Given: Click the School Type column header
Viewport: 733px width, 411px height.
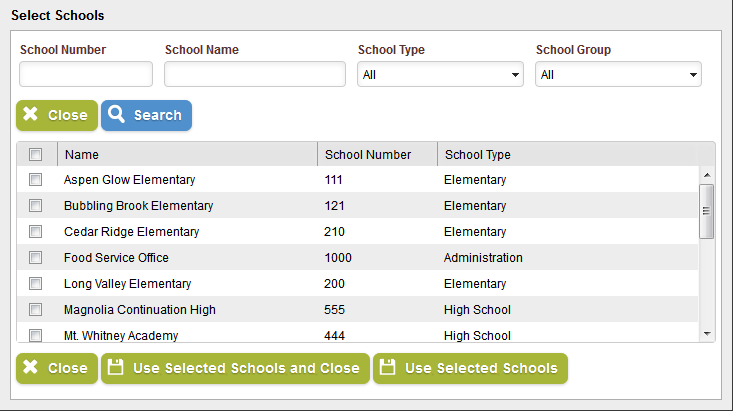Looking at the screenshot, I should coord(478,155).
